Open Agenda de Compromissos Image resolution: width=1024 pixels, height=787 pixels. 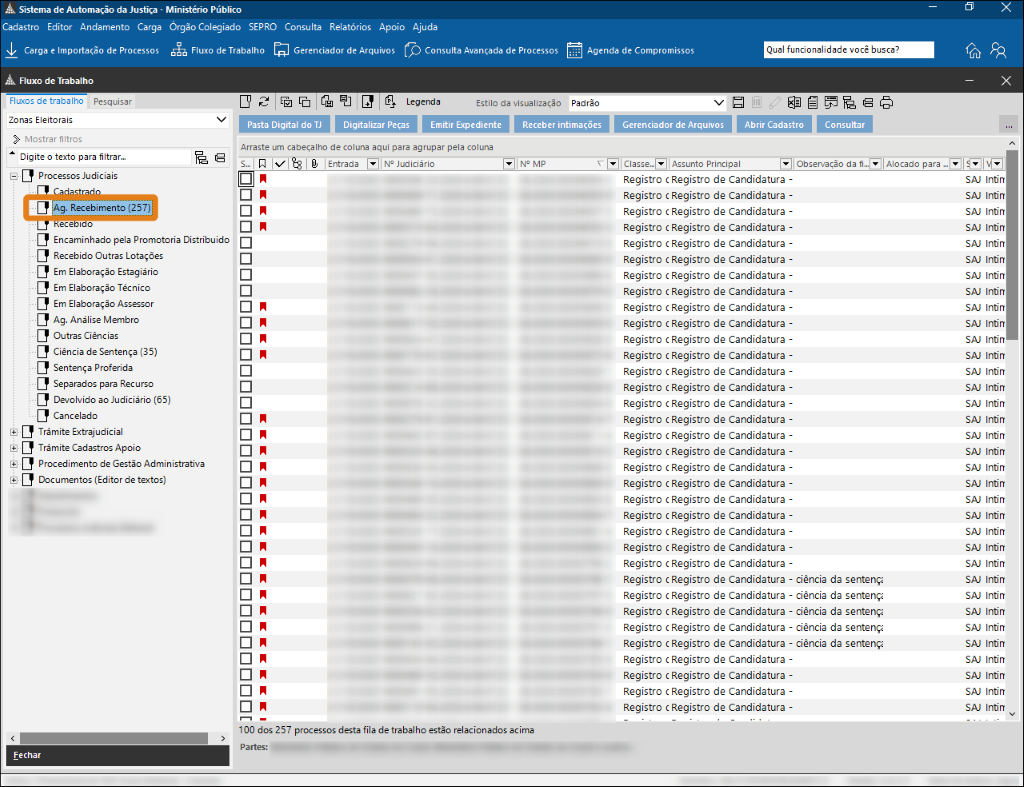630,50
